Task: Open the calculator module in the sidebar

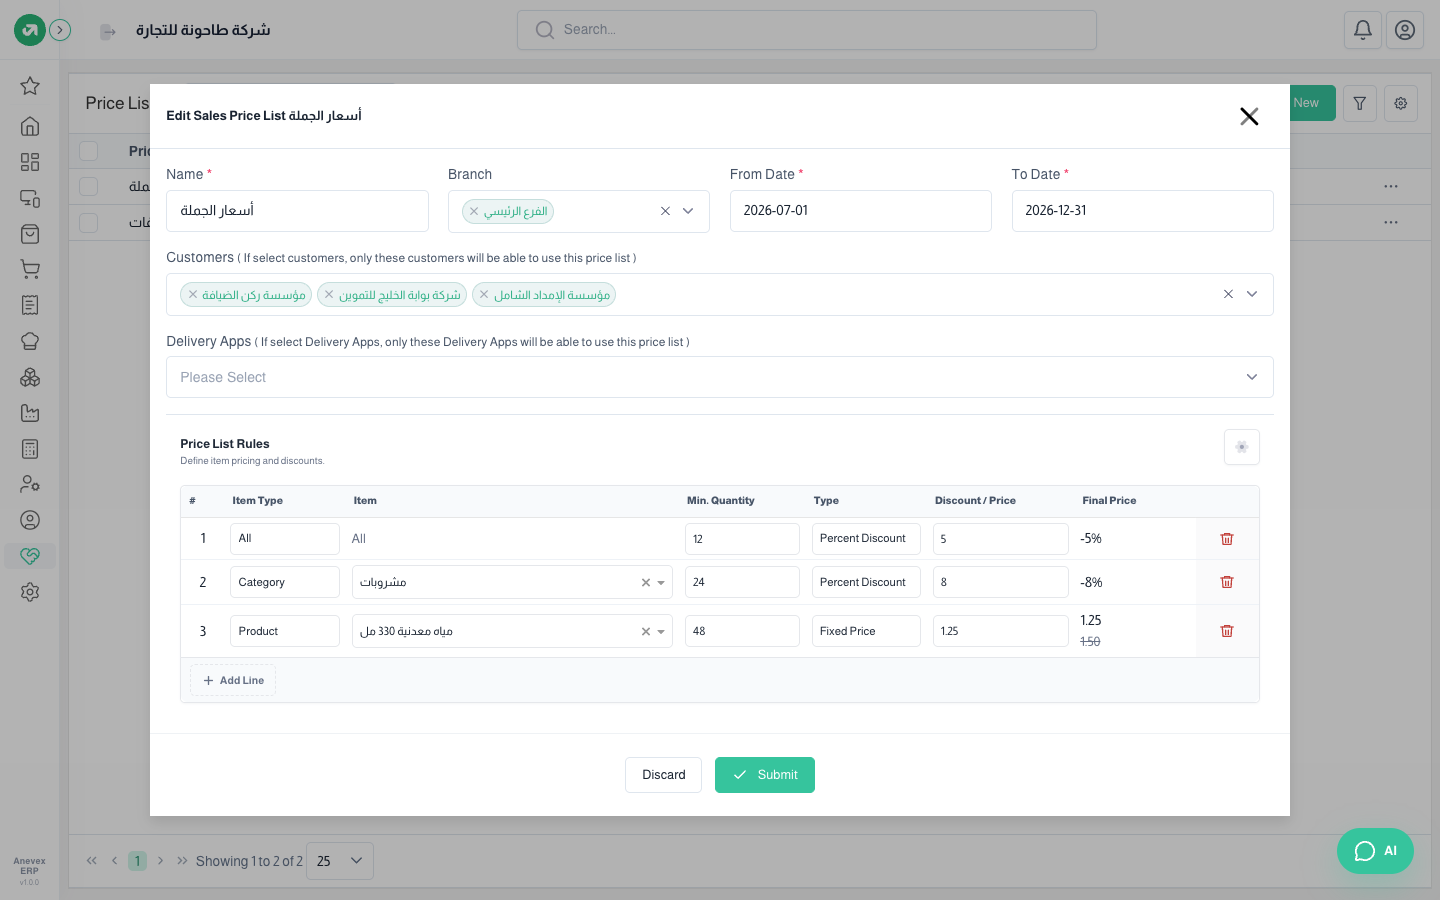Action: [30, 449]
